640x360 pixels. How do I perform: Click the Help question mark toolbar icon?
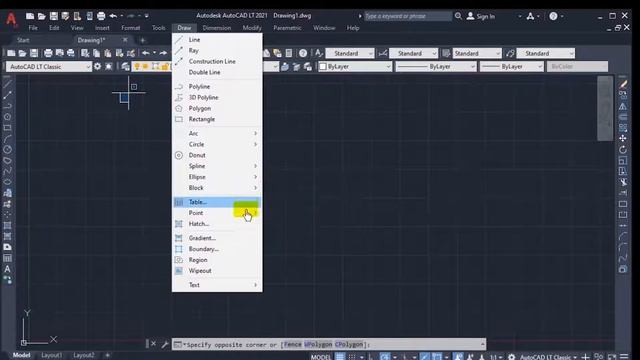[x=303, y=53]
